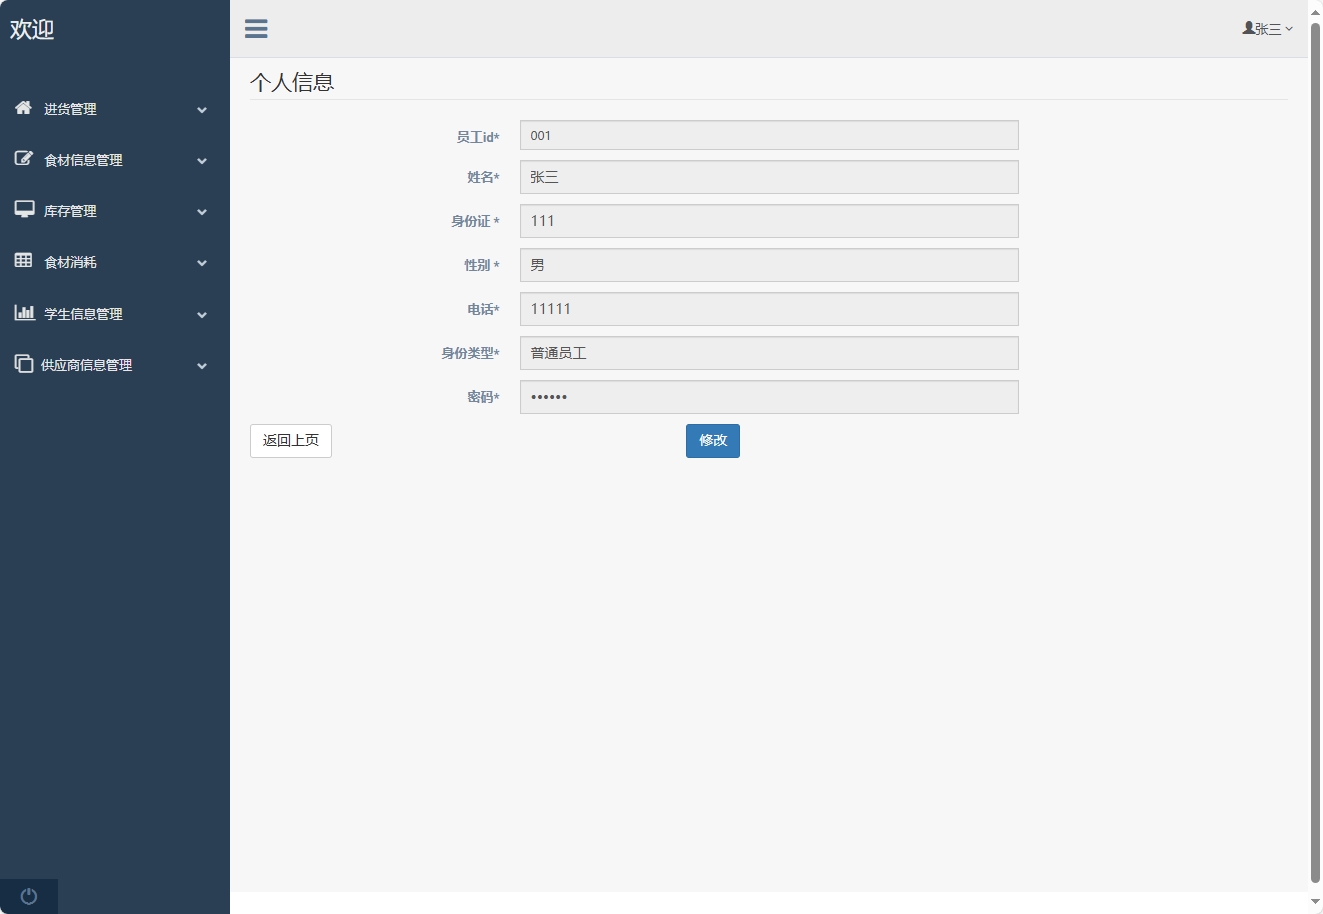
Task: Click the monitor icon beside 库存管理
Action: [24, 210]
